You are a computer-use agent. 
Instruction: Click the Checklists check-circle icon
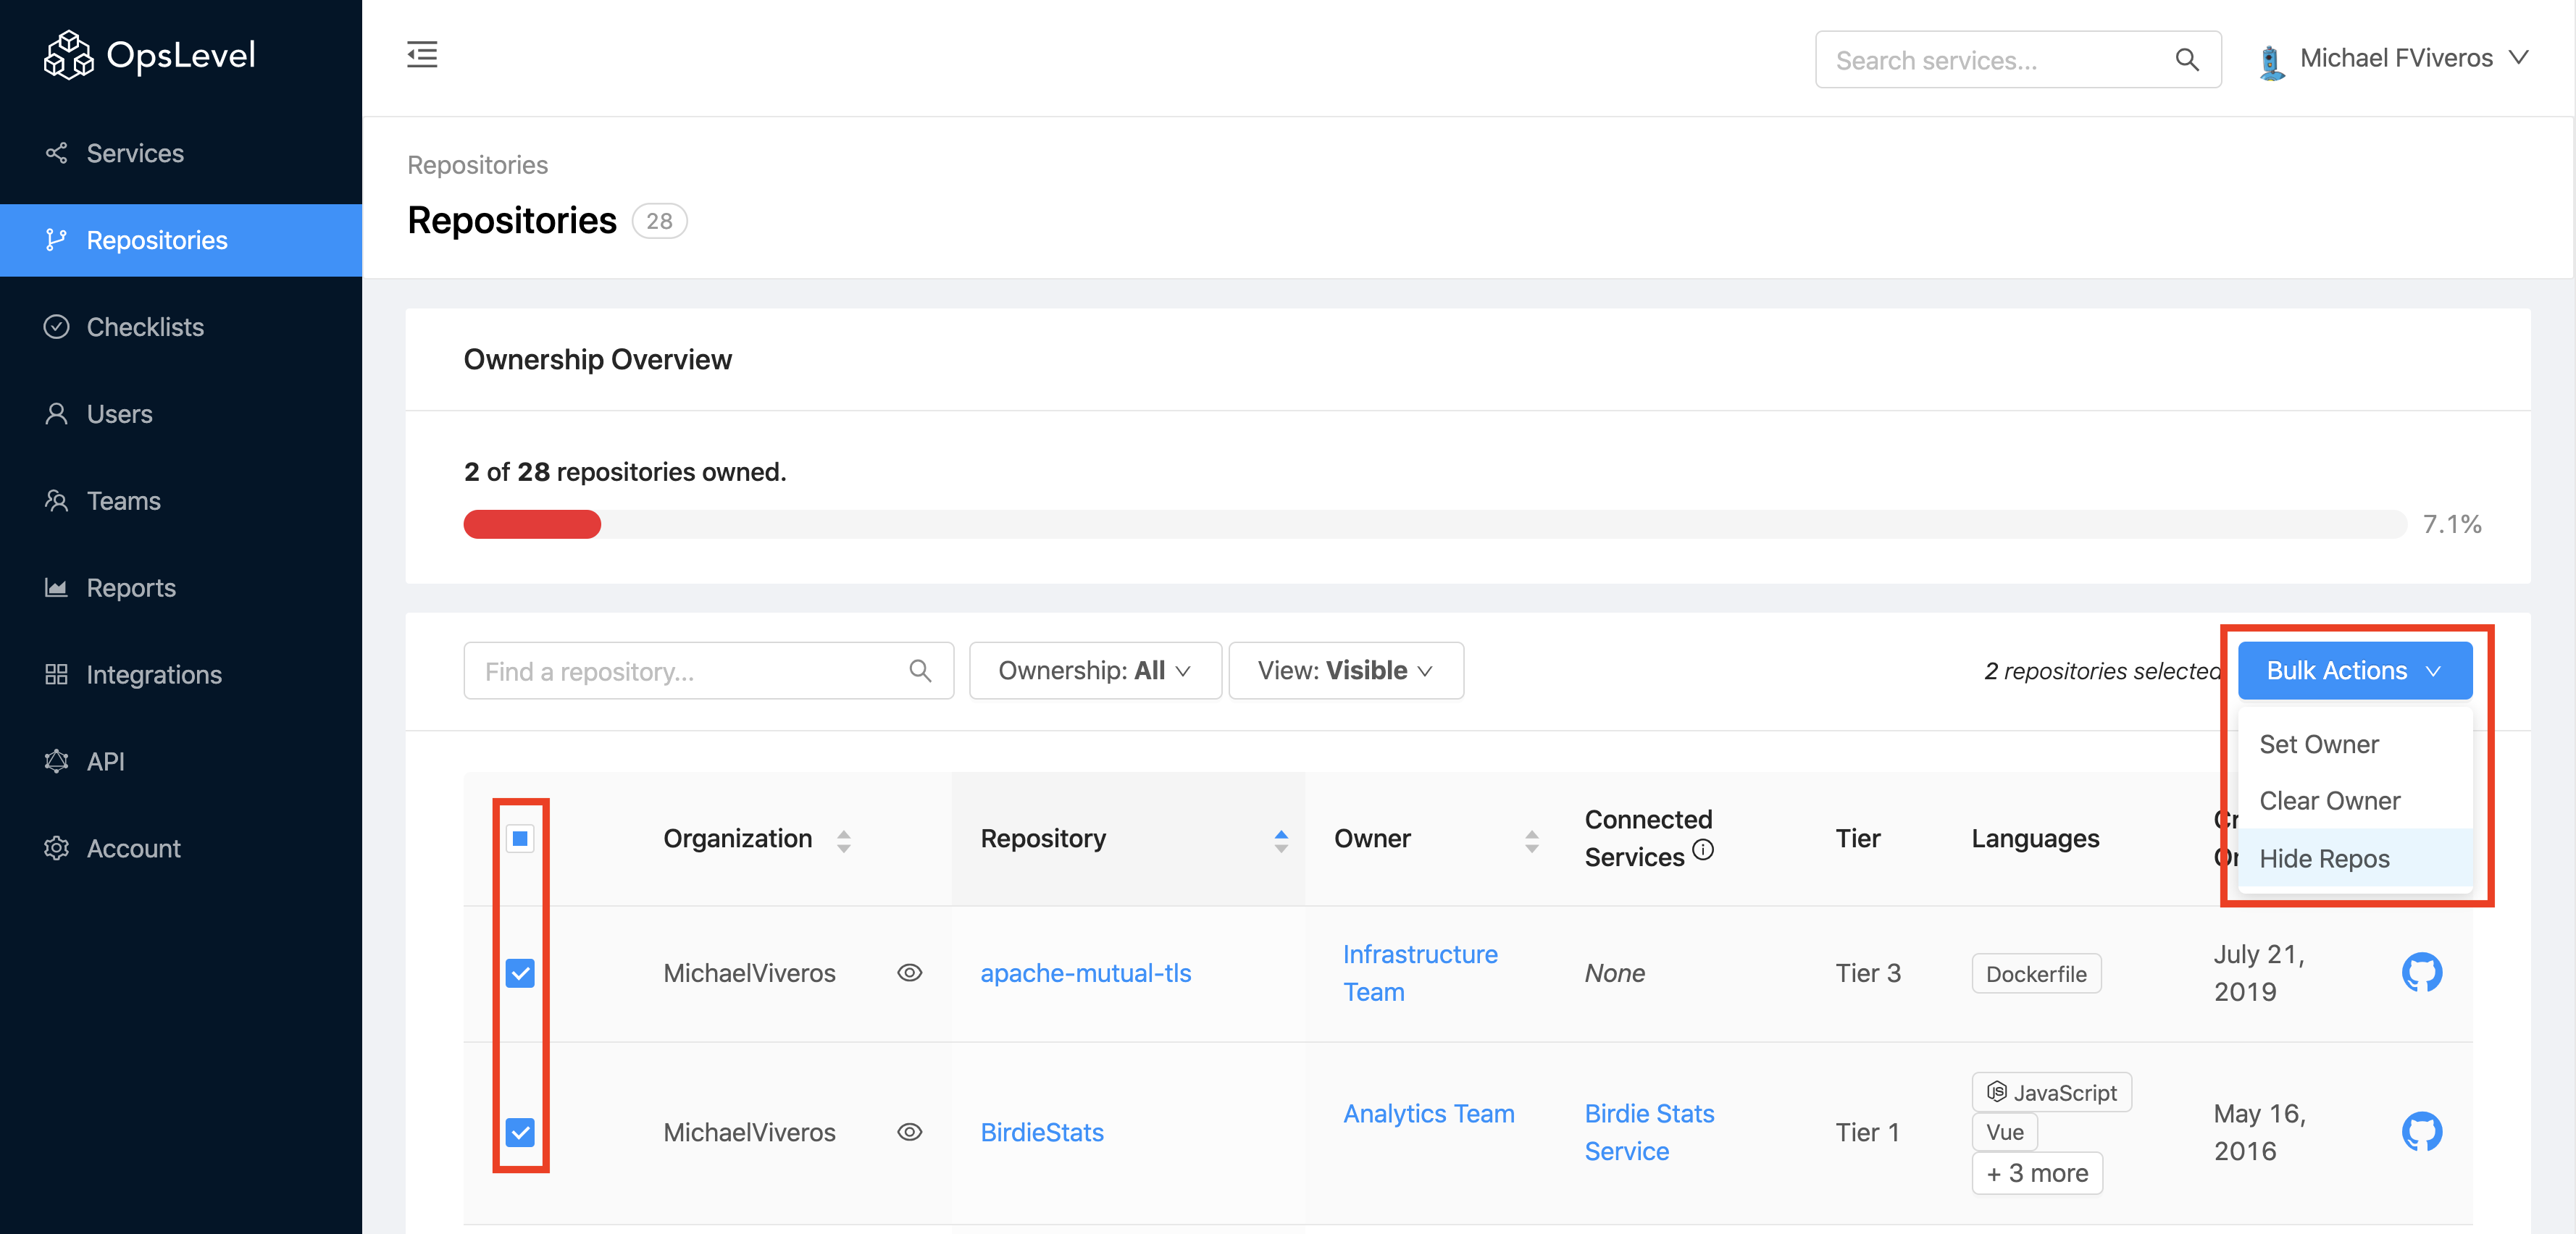[56, 327]
